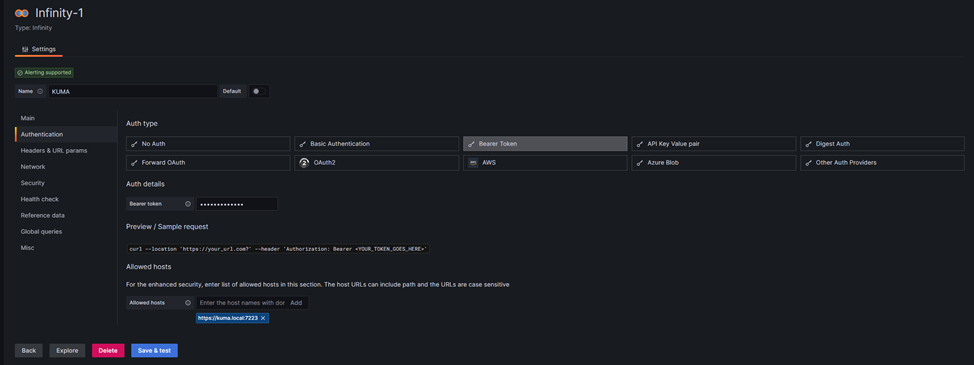Select Other Auth Providers option
This screenshot has height=365, width=974.
pos(882,163)
